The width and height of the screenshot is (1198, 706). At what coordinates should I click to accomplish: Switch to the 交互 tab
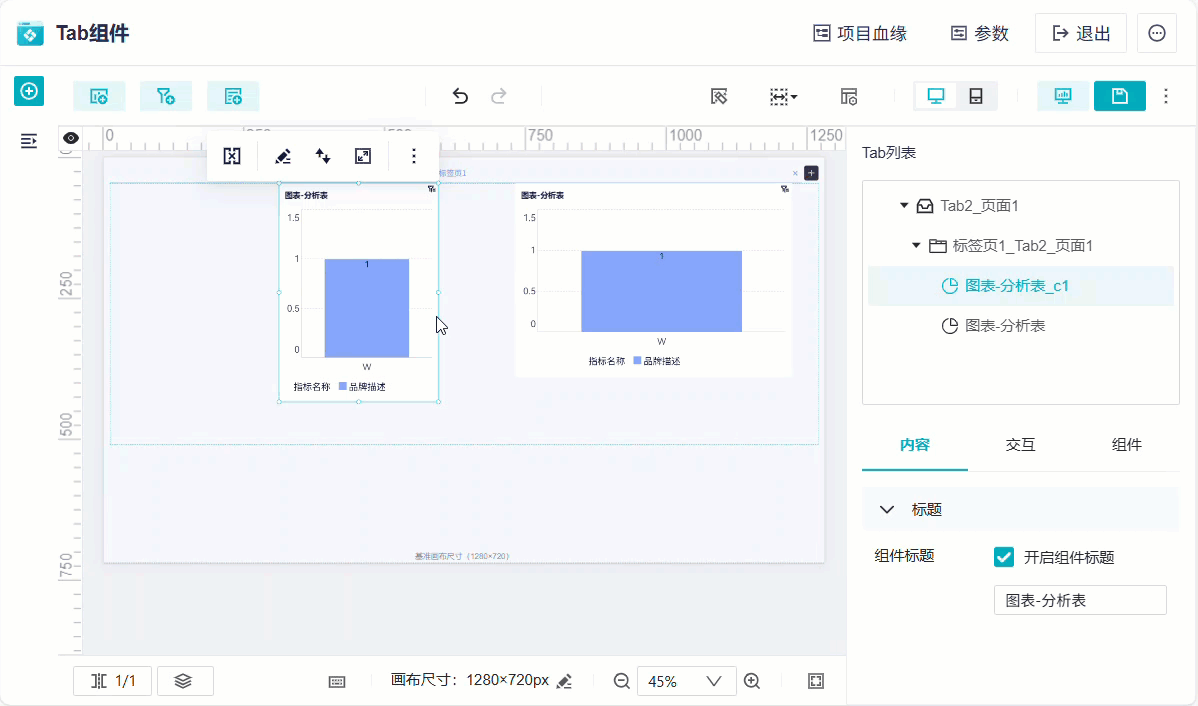coord(1021,445)
